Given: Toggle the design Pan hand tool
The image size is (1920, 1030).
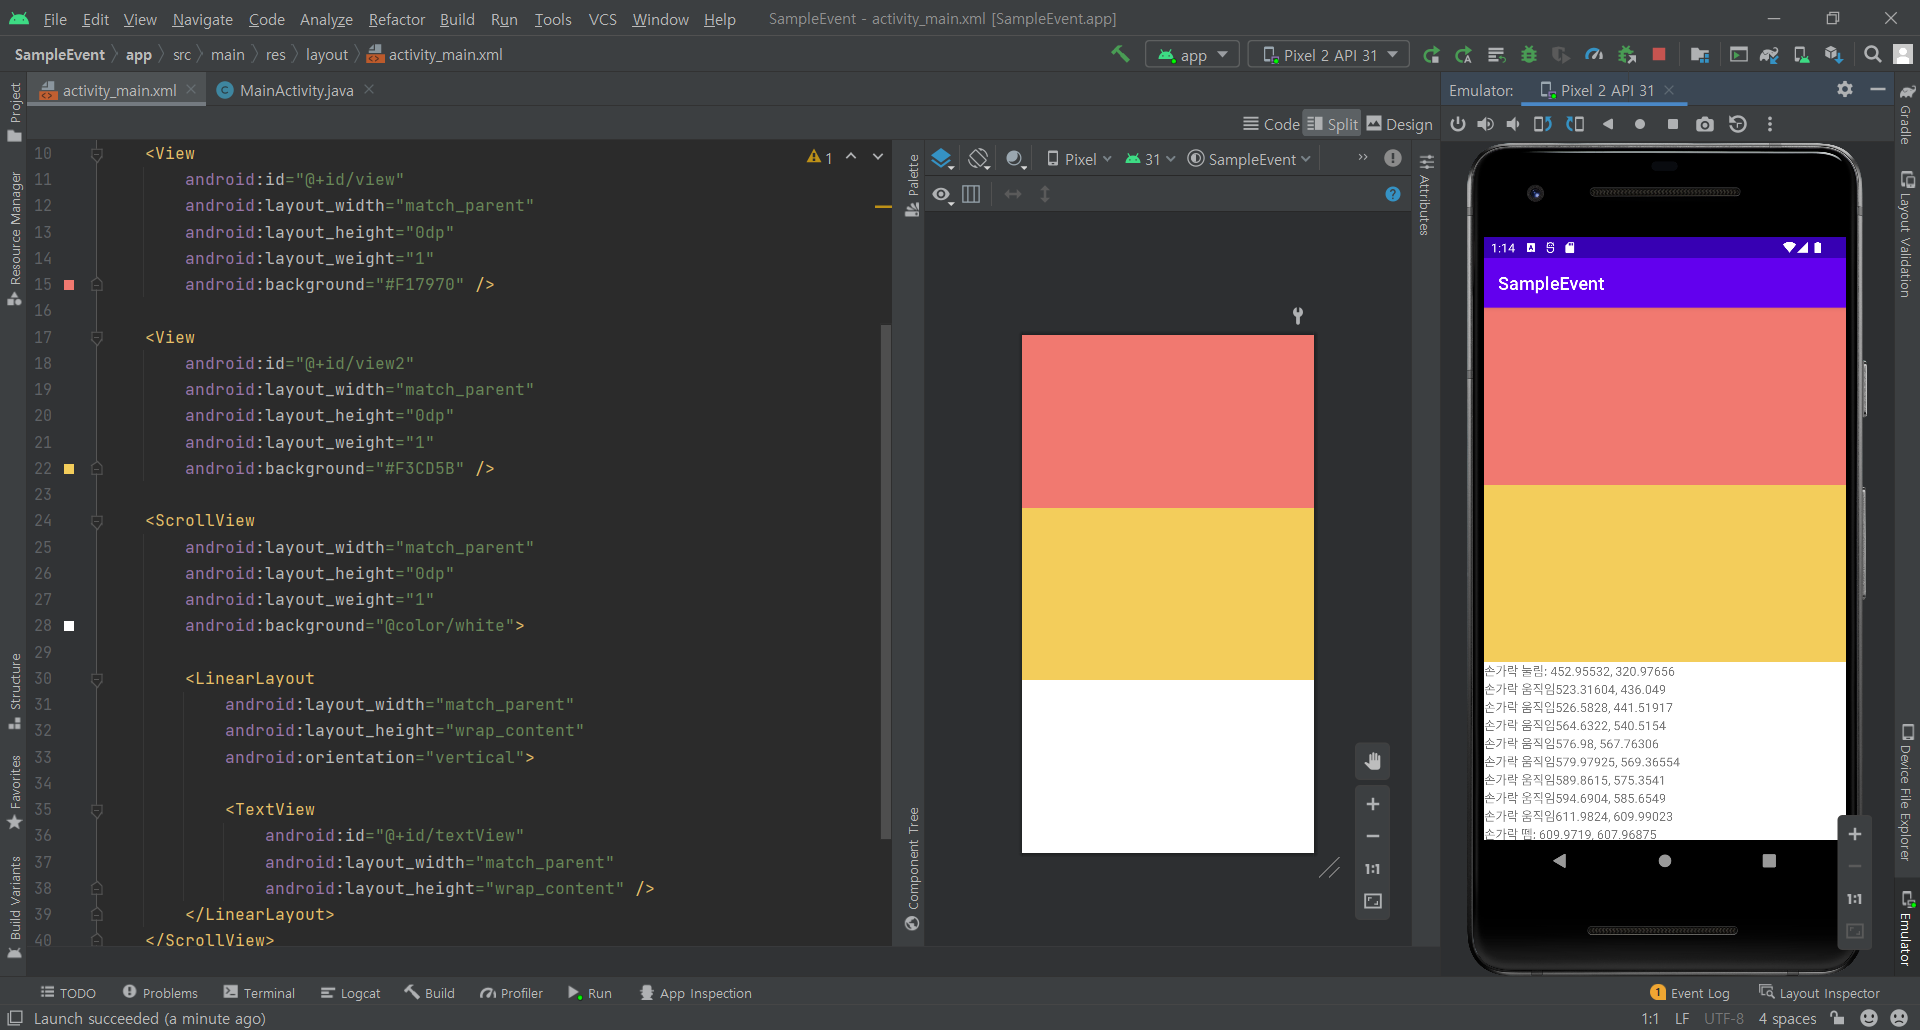Looking at the screenshot, I should tap(1372, 761).
